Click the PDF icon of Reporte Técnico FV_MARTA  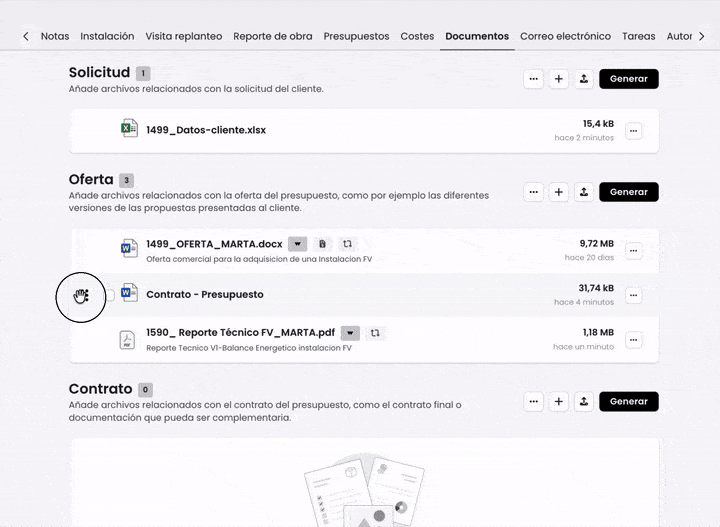[127, 340]
